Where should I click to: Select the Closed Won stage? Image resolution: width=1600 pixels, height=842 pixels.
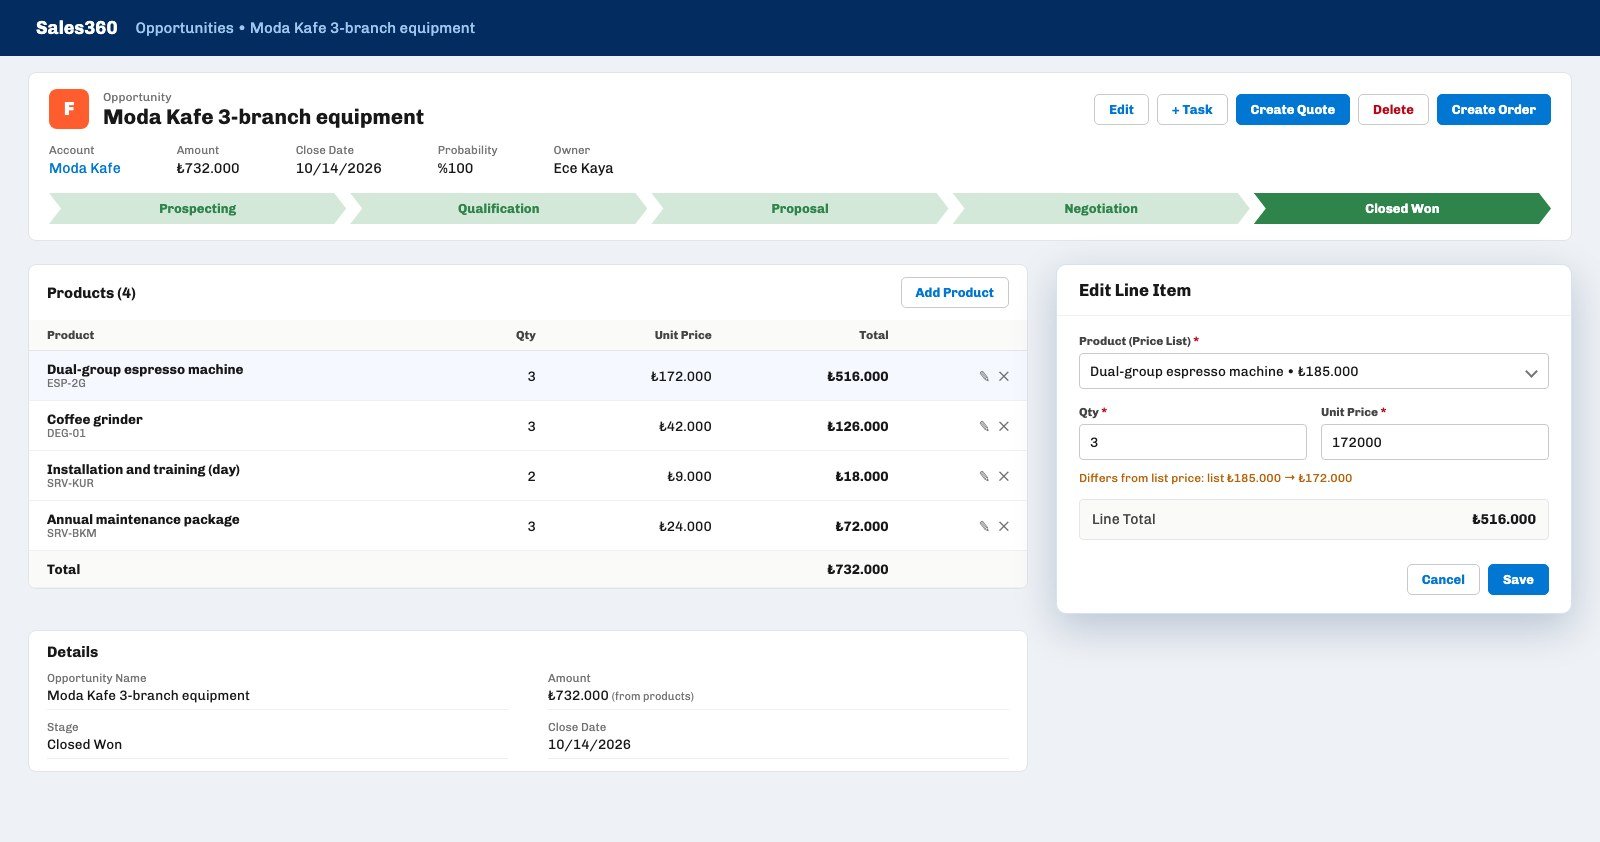(1402, 208)
